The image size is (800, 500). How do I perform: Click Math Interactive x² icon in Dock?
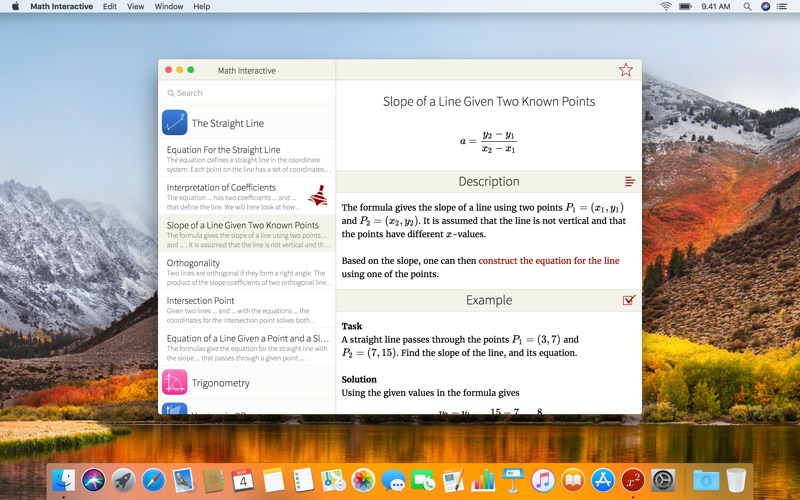(x=633, y=480)
